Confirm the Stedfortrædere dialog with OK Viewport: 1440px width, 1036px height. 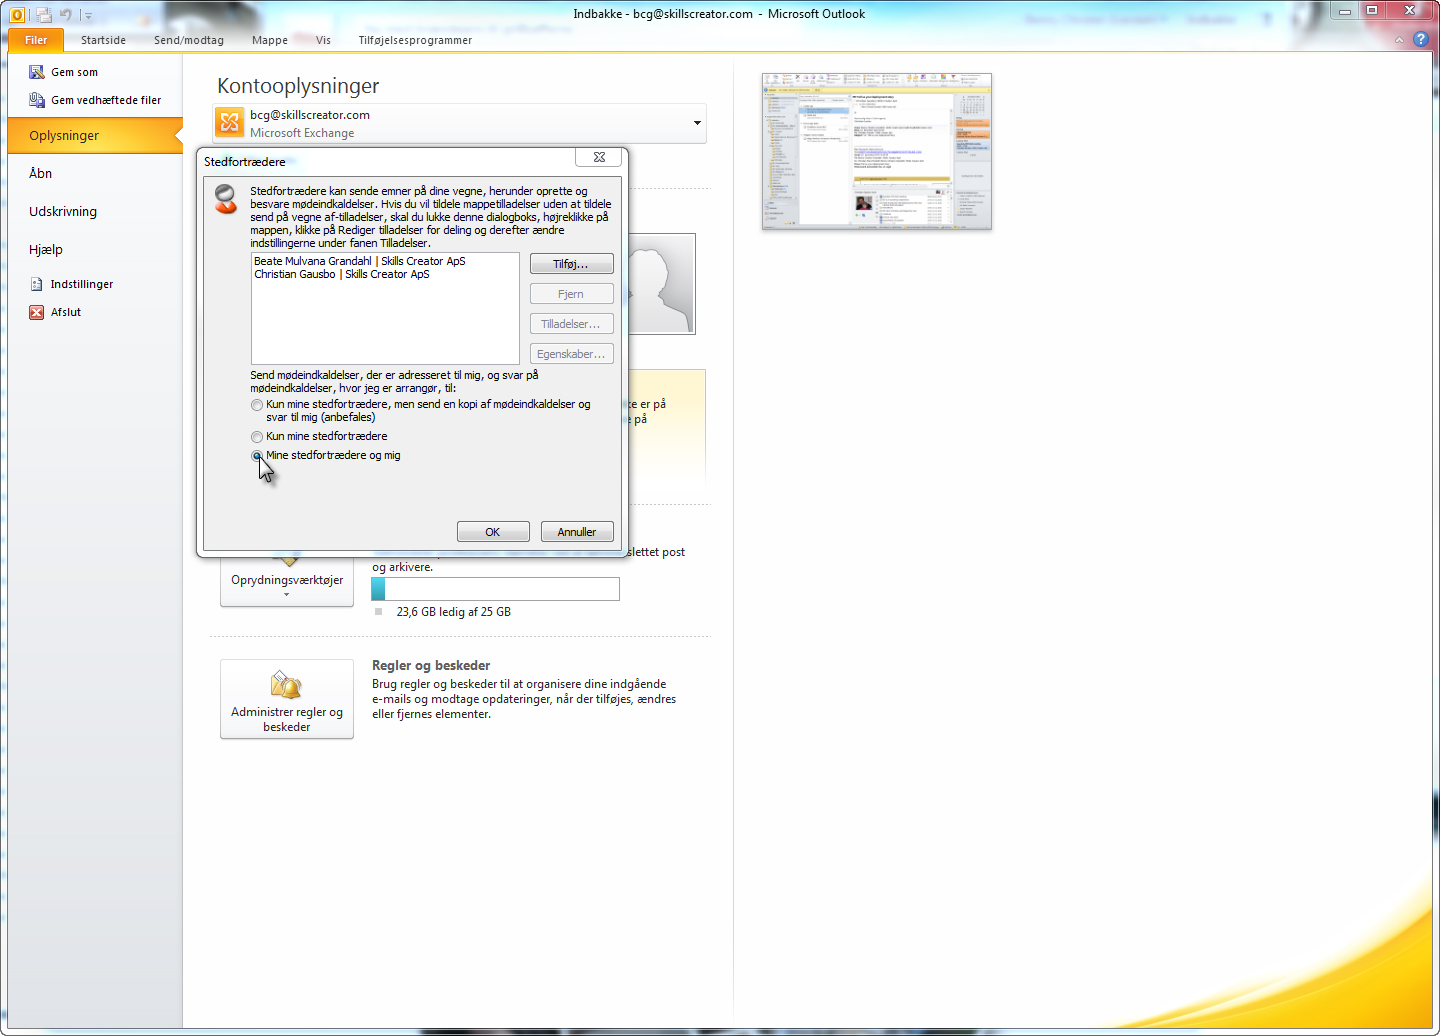tap(493, 532)
